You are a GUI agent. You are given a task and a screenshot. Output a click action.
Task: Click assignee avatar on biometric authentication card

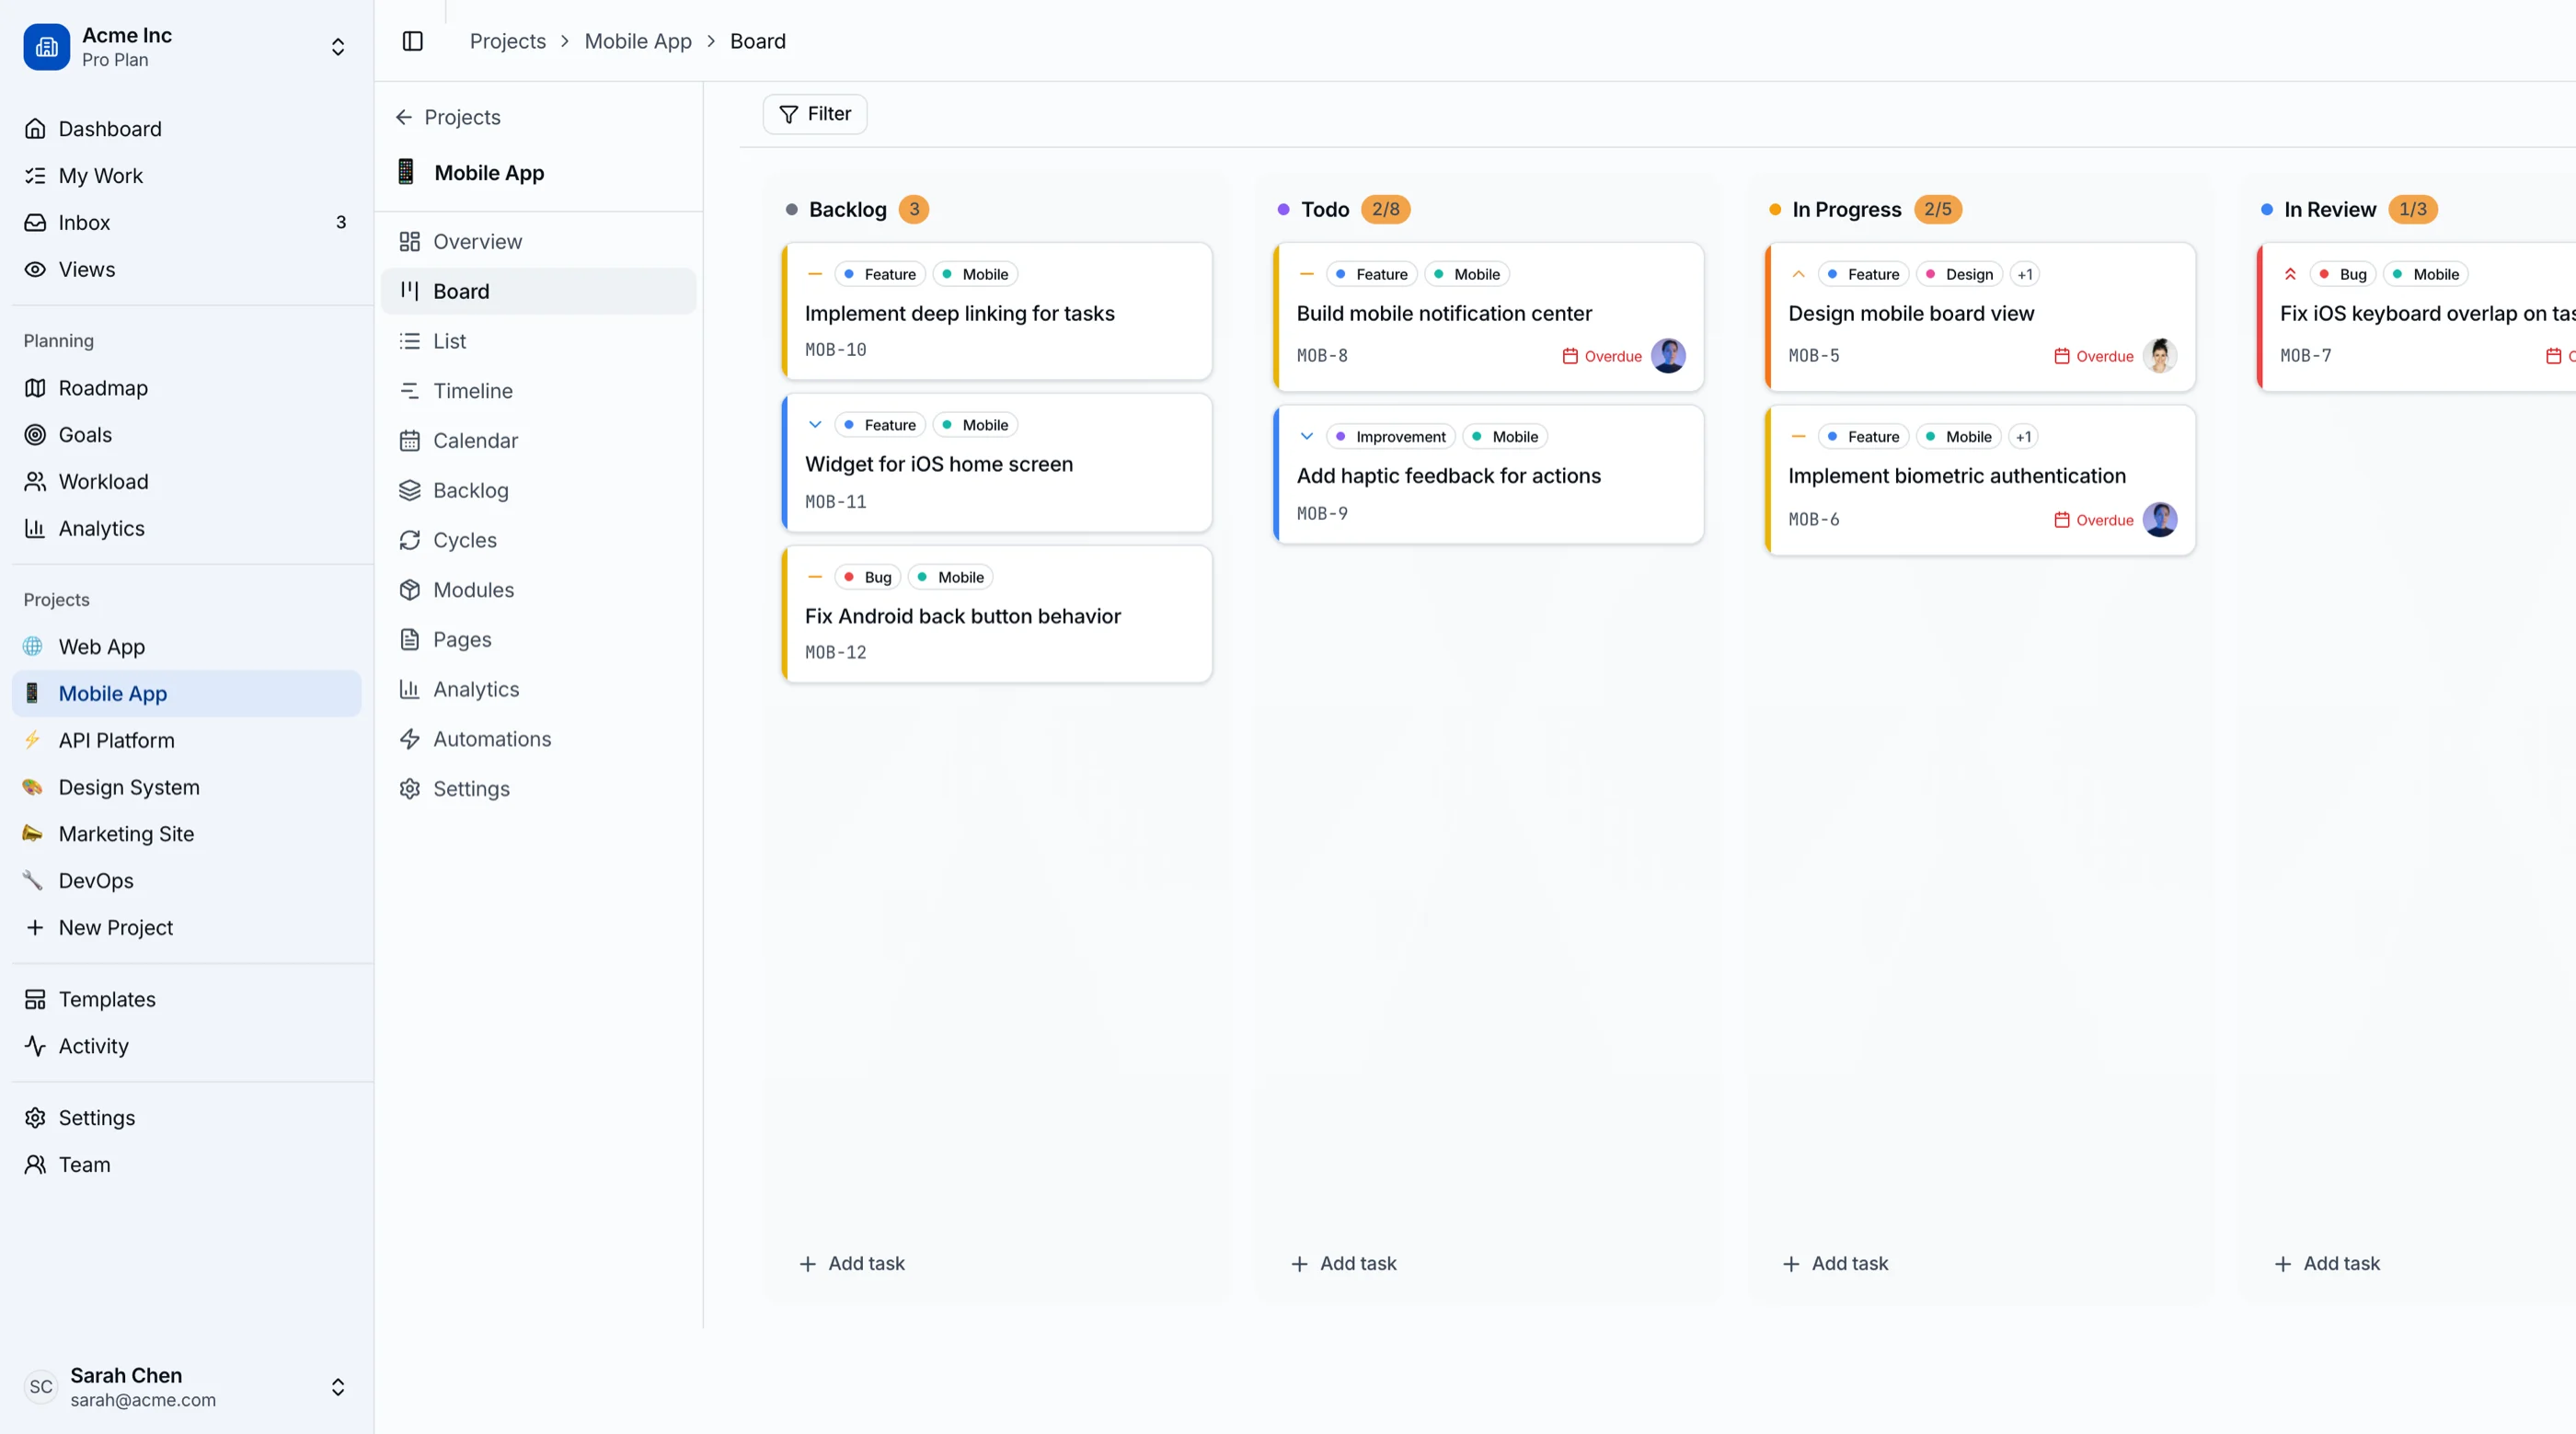(x=2160, y=520)
